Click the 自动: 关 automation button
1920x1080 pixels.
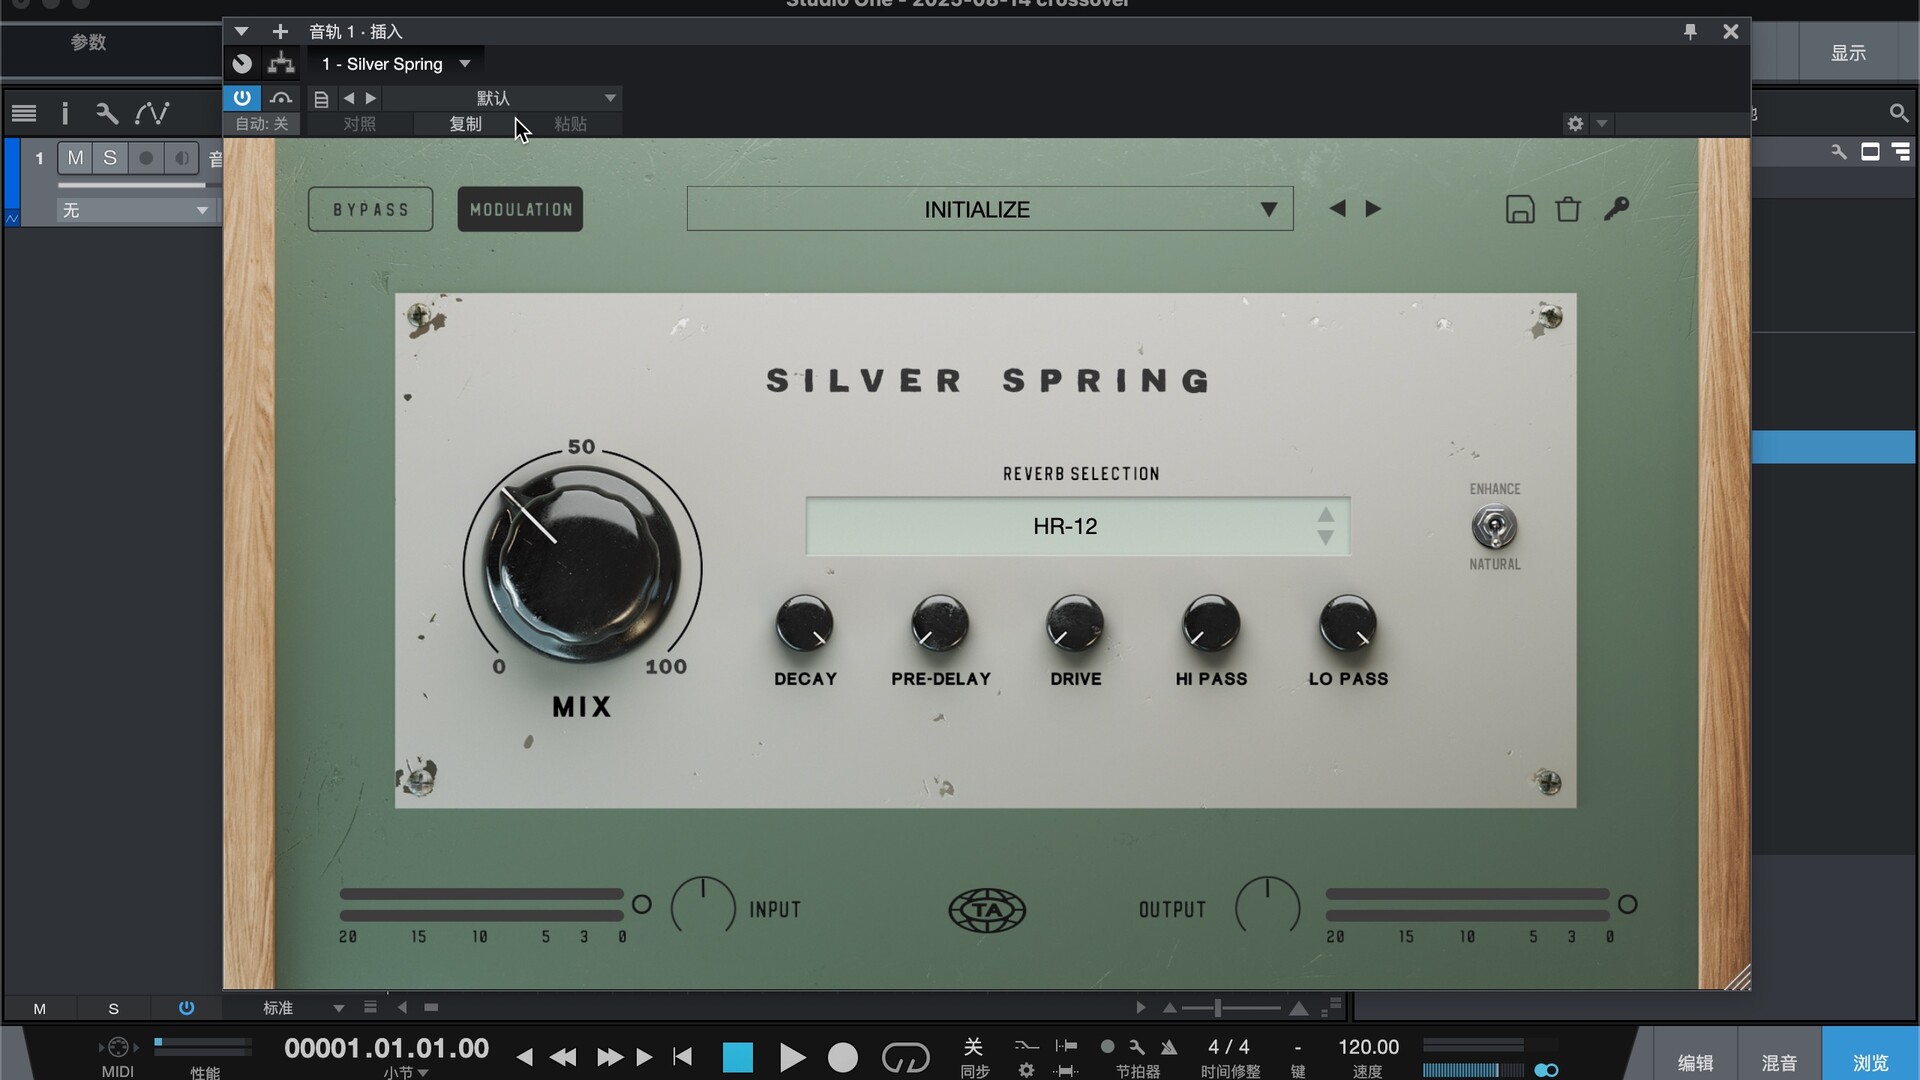pyautogui.click(x=261, y=124)
